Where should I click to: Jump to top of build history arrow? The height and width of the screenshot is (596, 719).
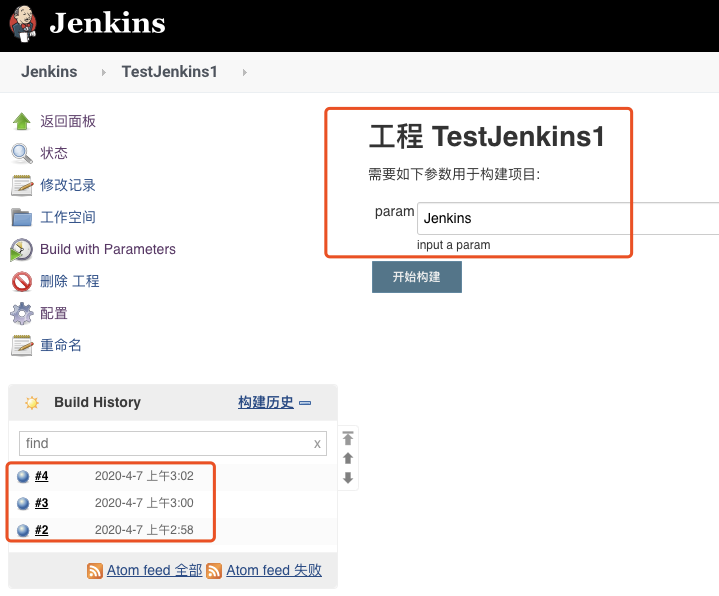[348, 438]
